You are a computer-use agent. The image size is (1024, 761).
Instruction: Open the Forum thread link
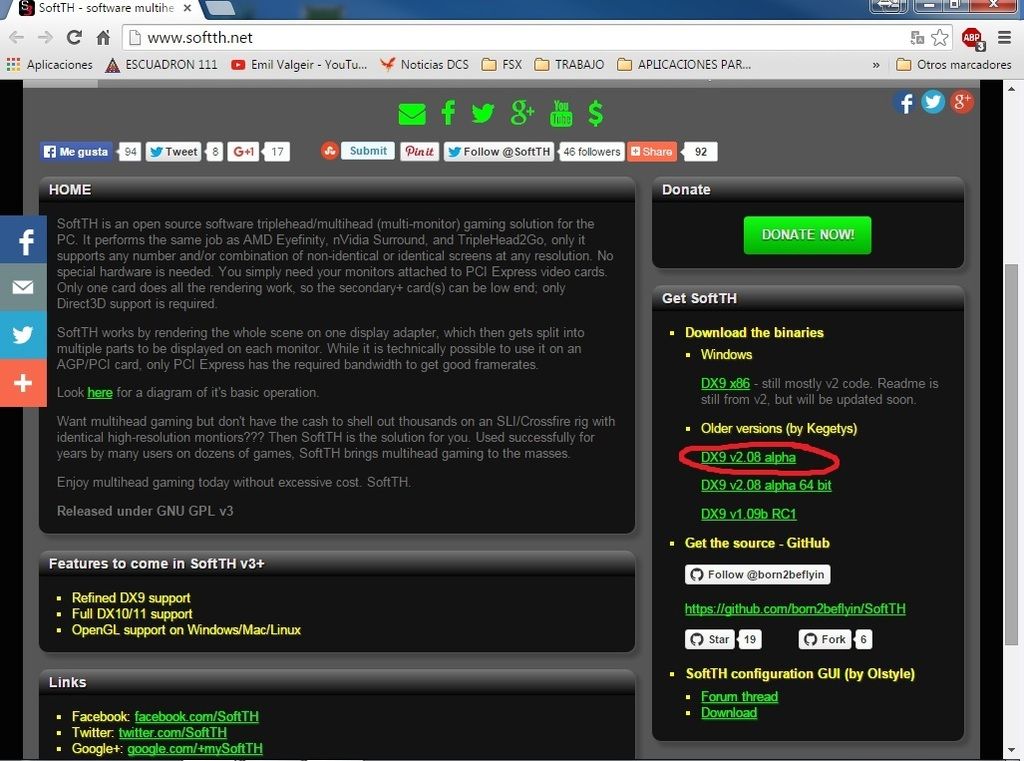click(739, 696)
